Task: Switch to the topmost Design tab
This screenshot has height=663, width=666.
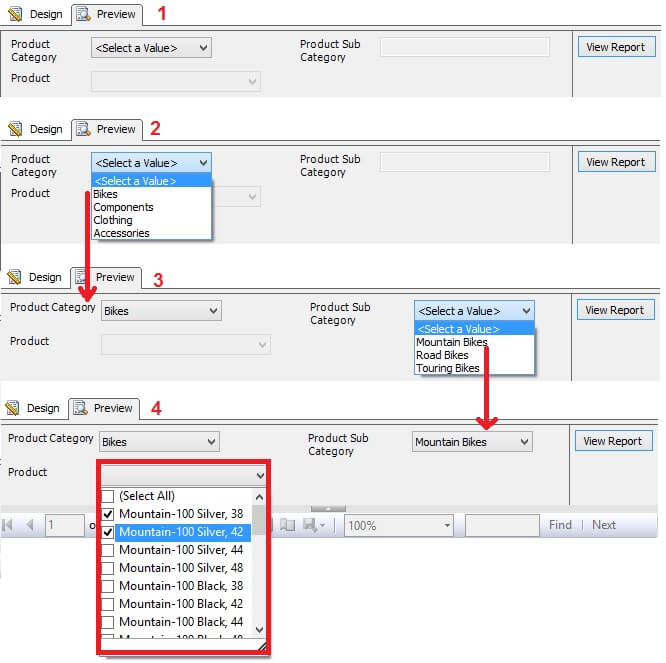Action: (36, 14)
